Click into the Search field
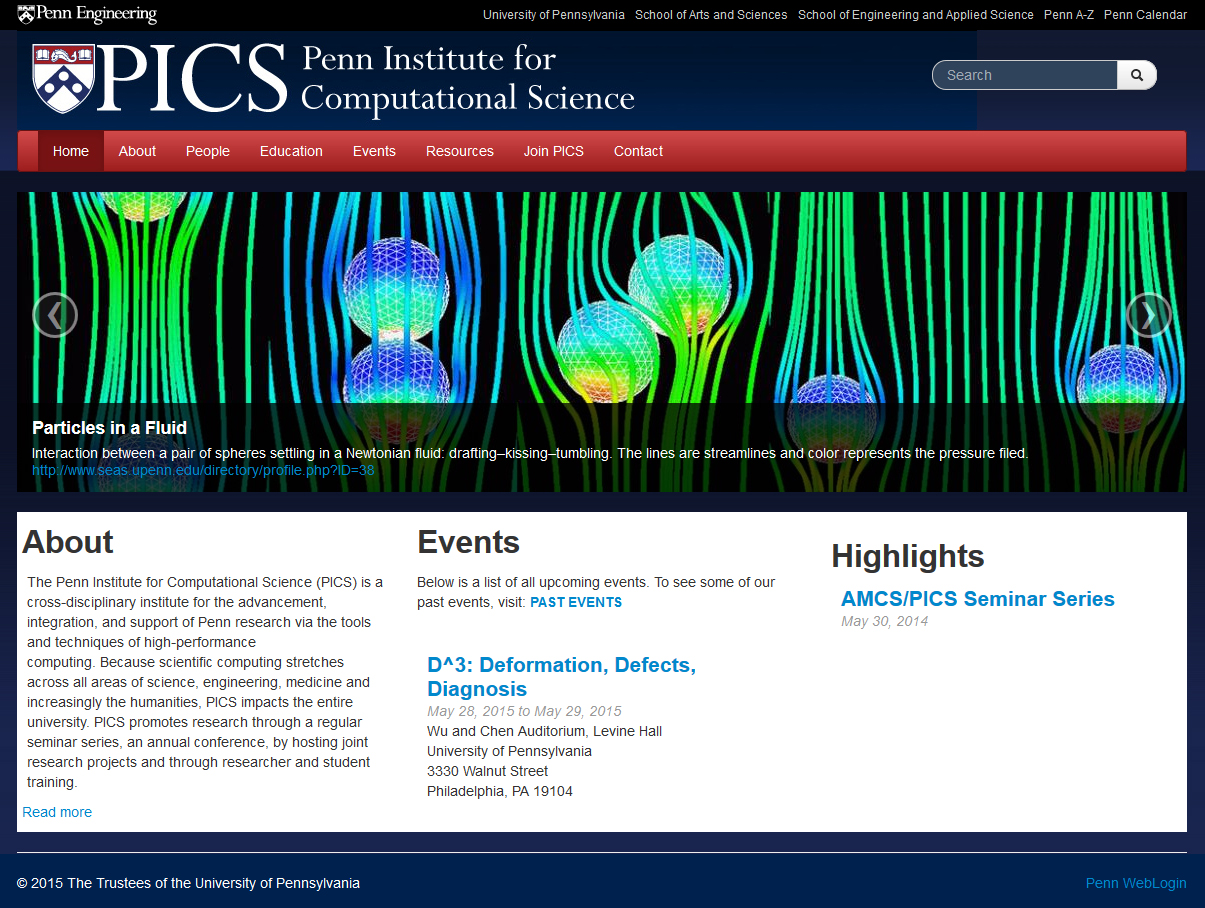Image resolution: width=1205 pixels, height=908 pixels. click(x=1025, y=75)
